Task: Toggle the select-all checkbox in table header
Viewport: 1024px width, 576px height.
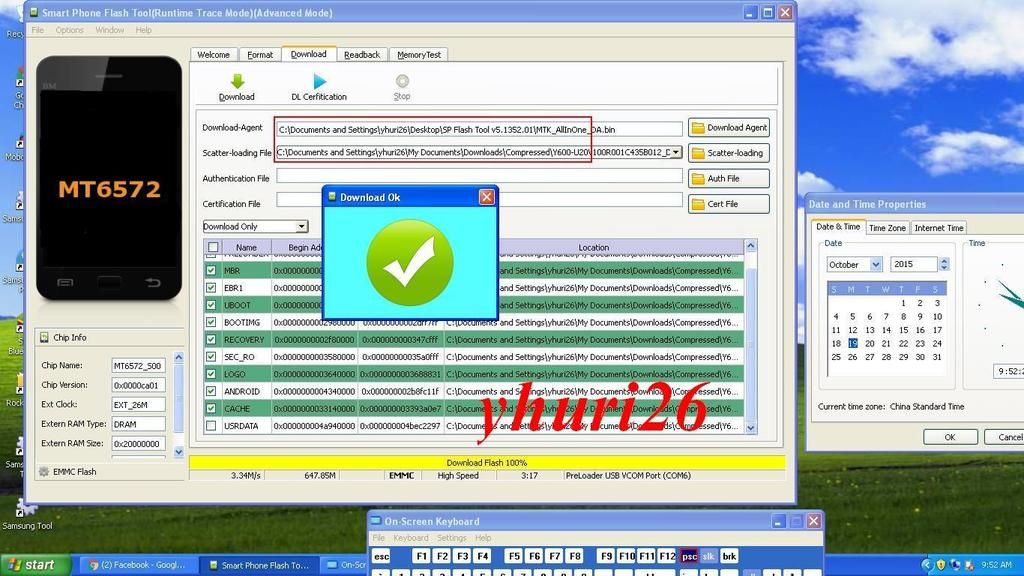Action: pos(212,247)
